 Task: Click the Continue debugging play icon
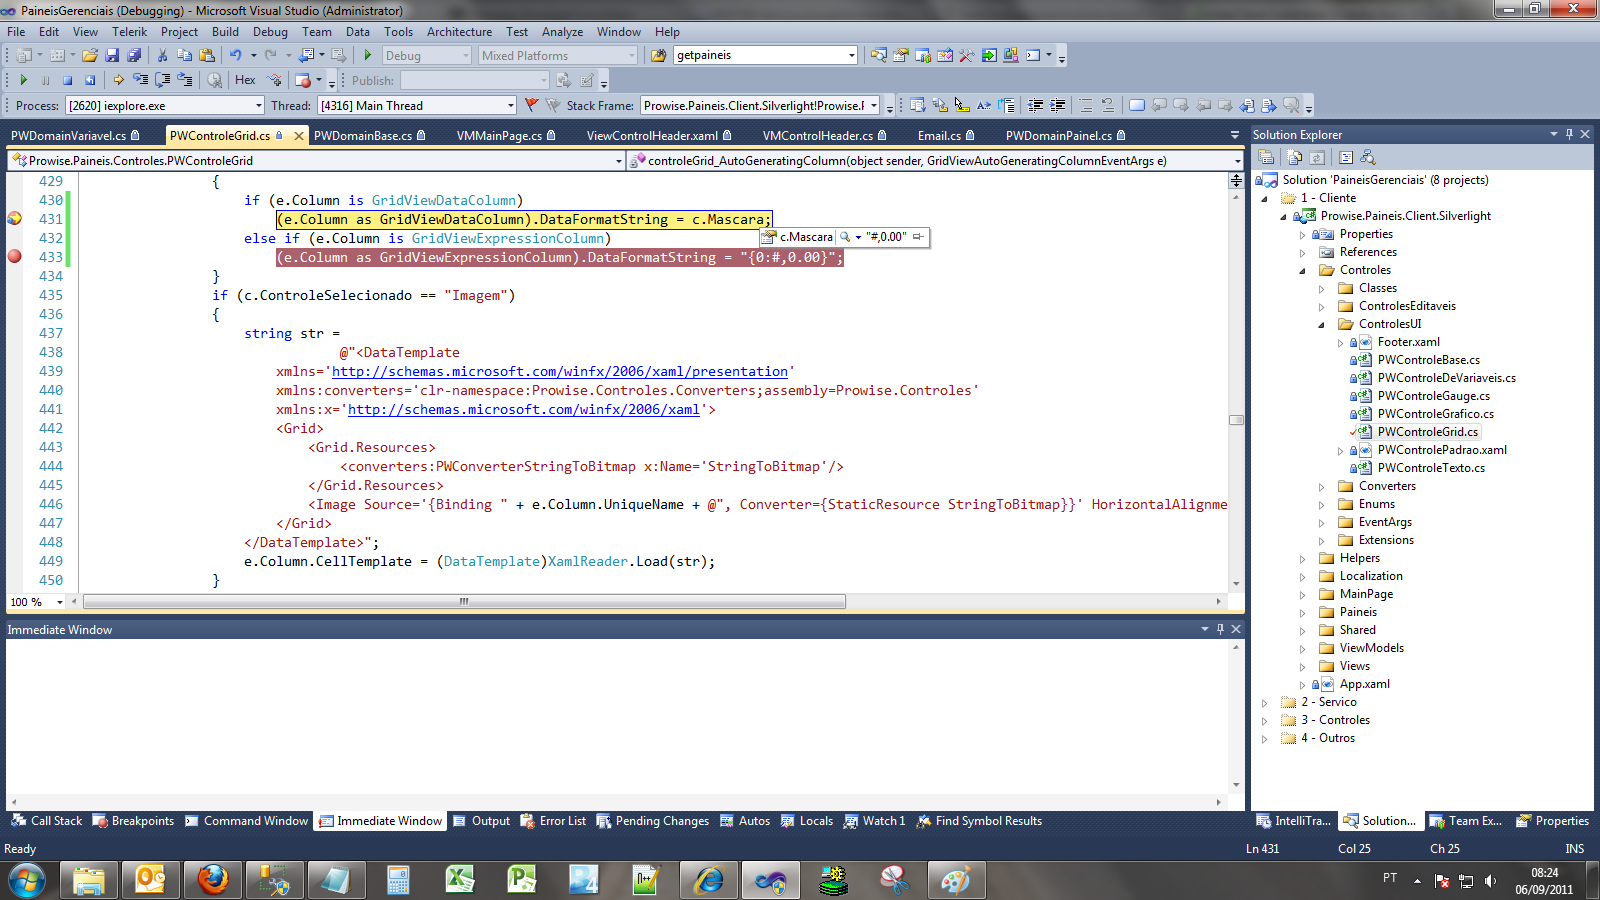pyautogui.click(x=24, y=80)
